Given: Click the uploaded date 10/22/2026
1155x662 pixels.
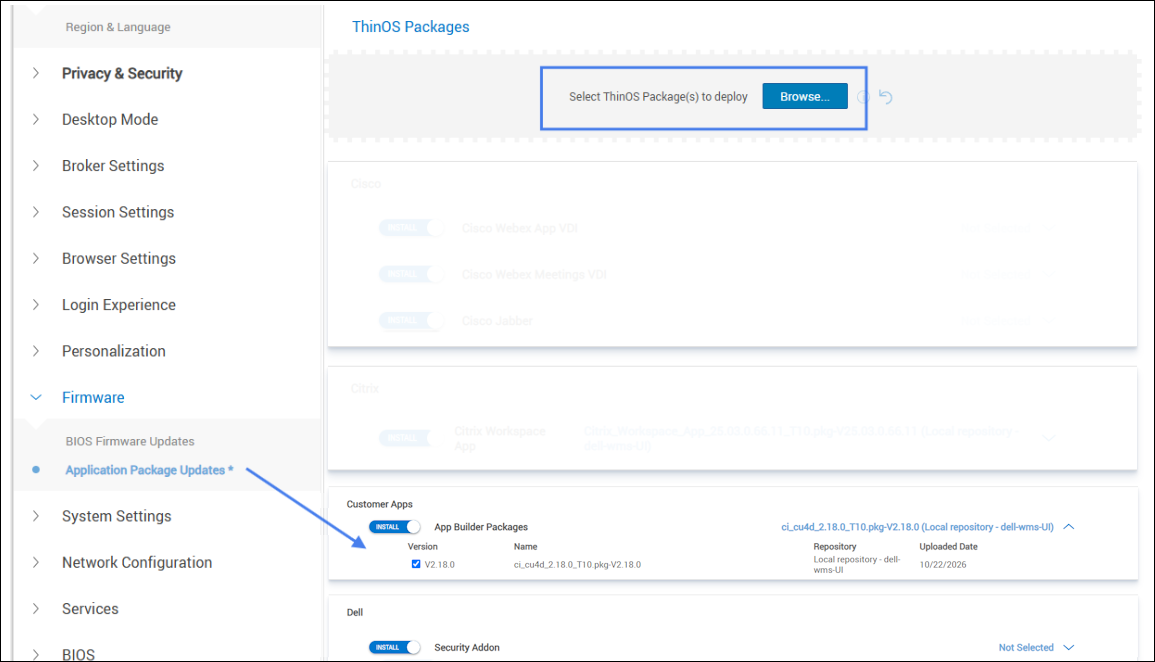Looking at the screenshot, I should tap(943, 565).
